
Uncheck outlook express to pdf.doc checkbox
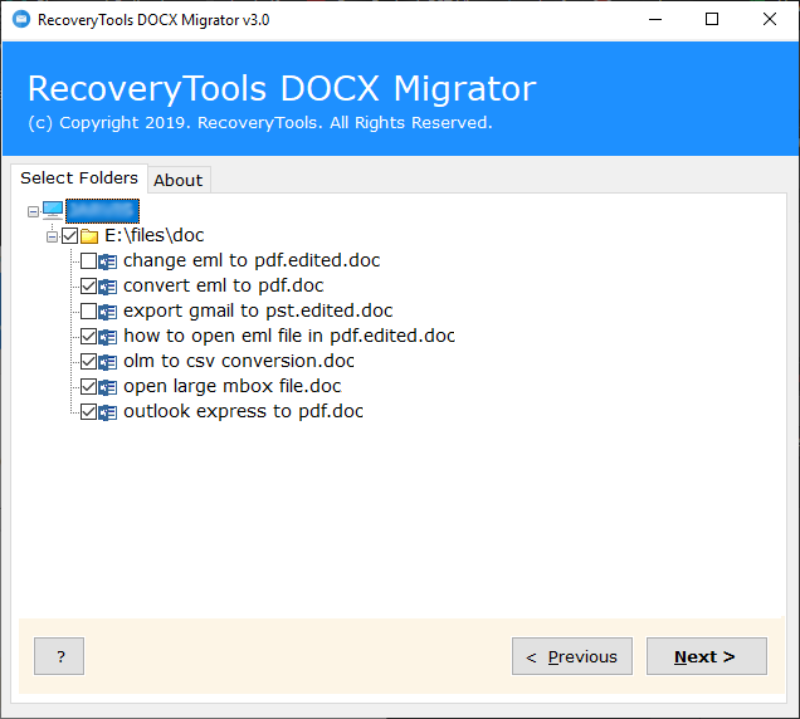(89, 411)
